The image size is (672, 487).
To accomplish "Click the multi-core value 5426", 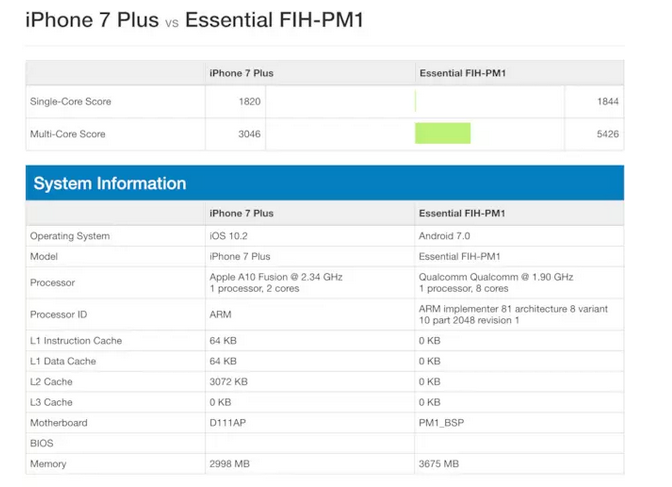I will coord(608,134).
